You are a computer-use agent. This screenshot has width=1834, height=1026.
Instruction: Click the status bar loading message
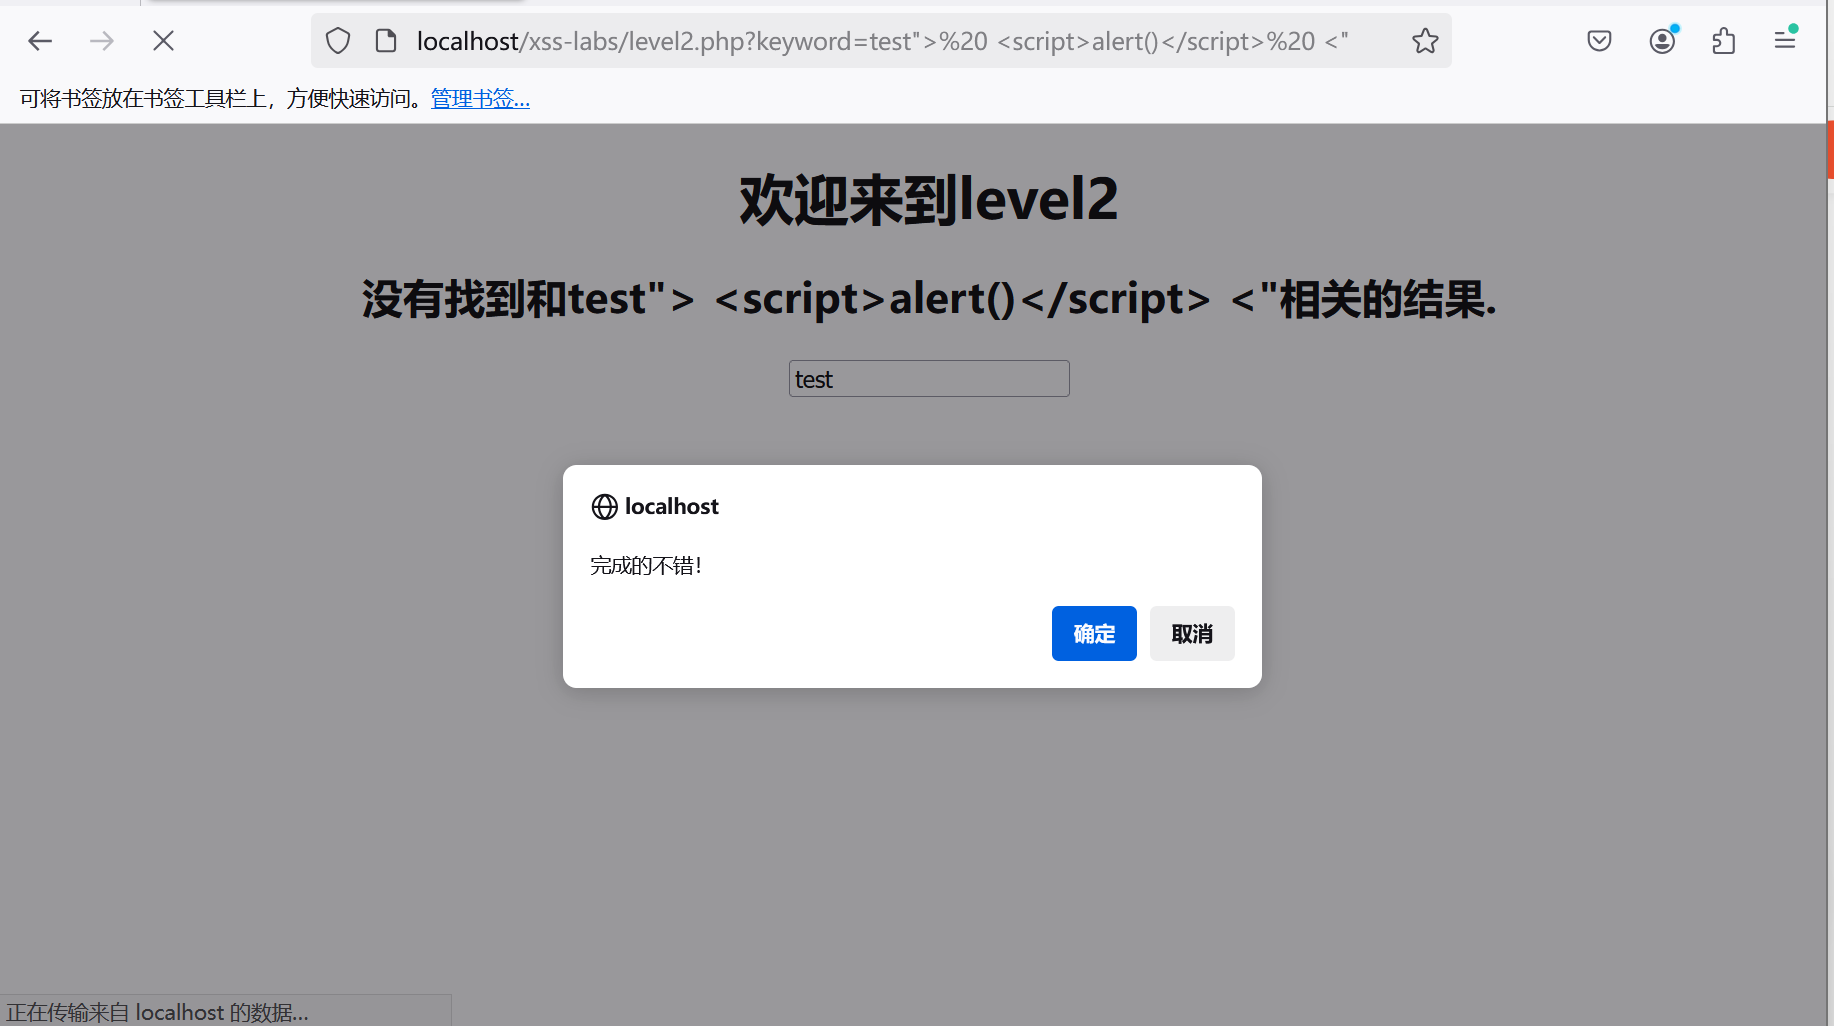point(157,1012)
